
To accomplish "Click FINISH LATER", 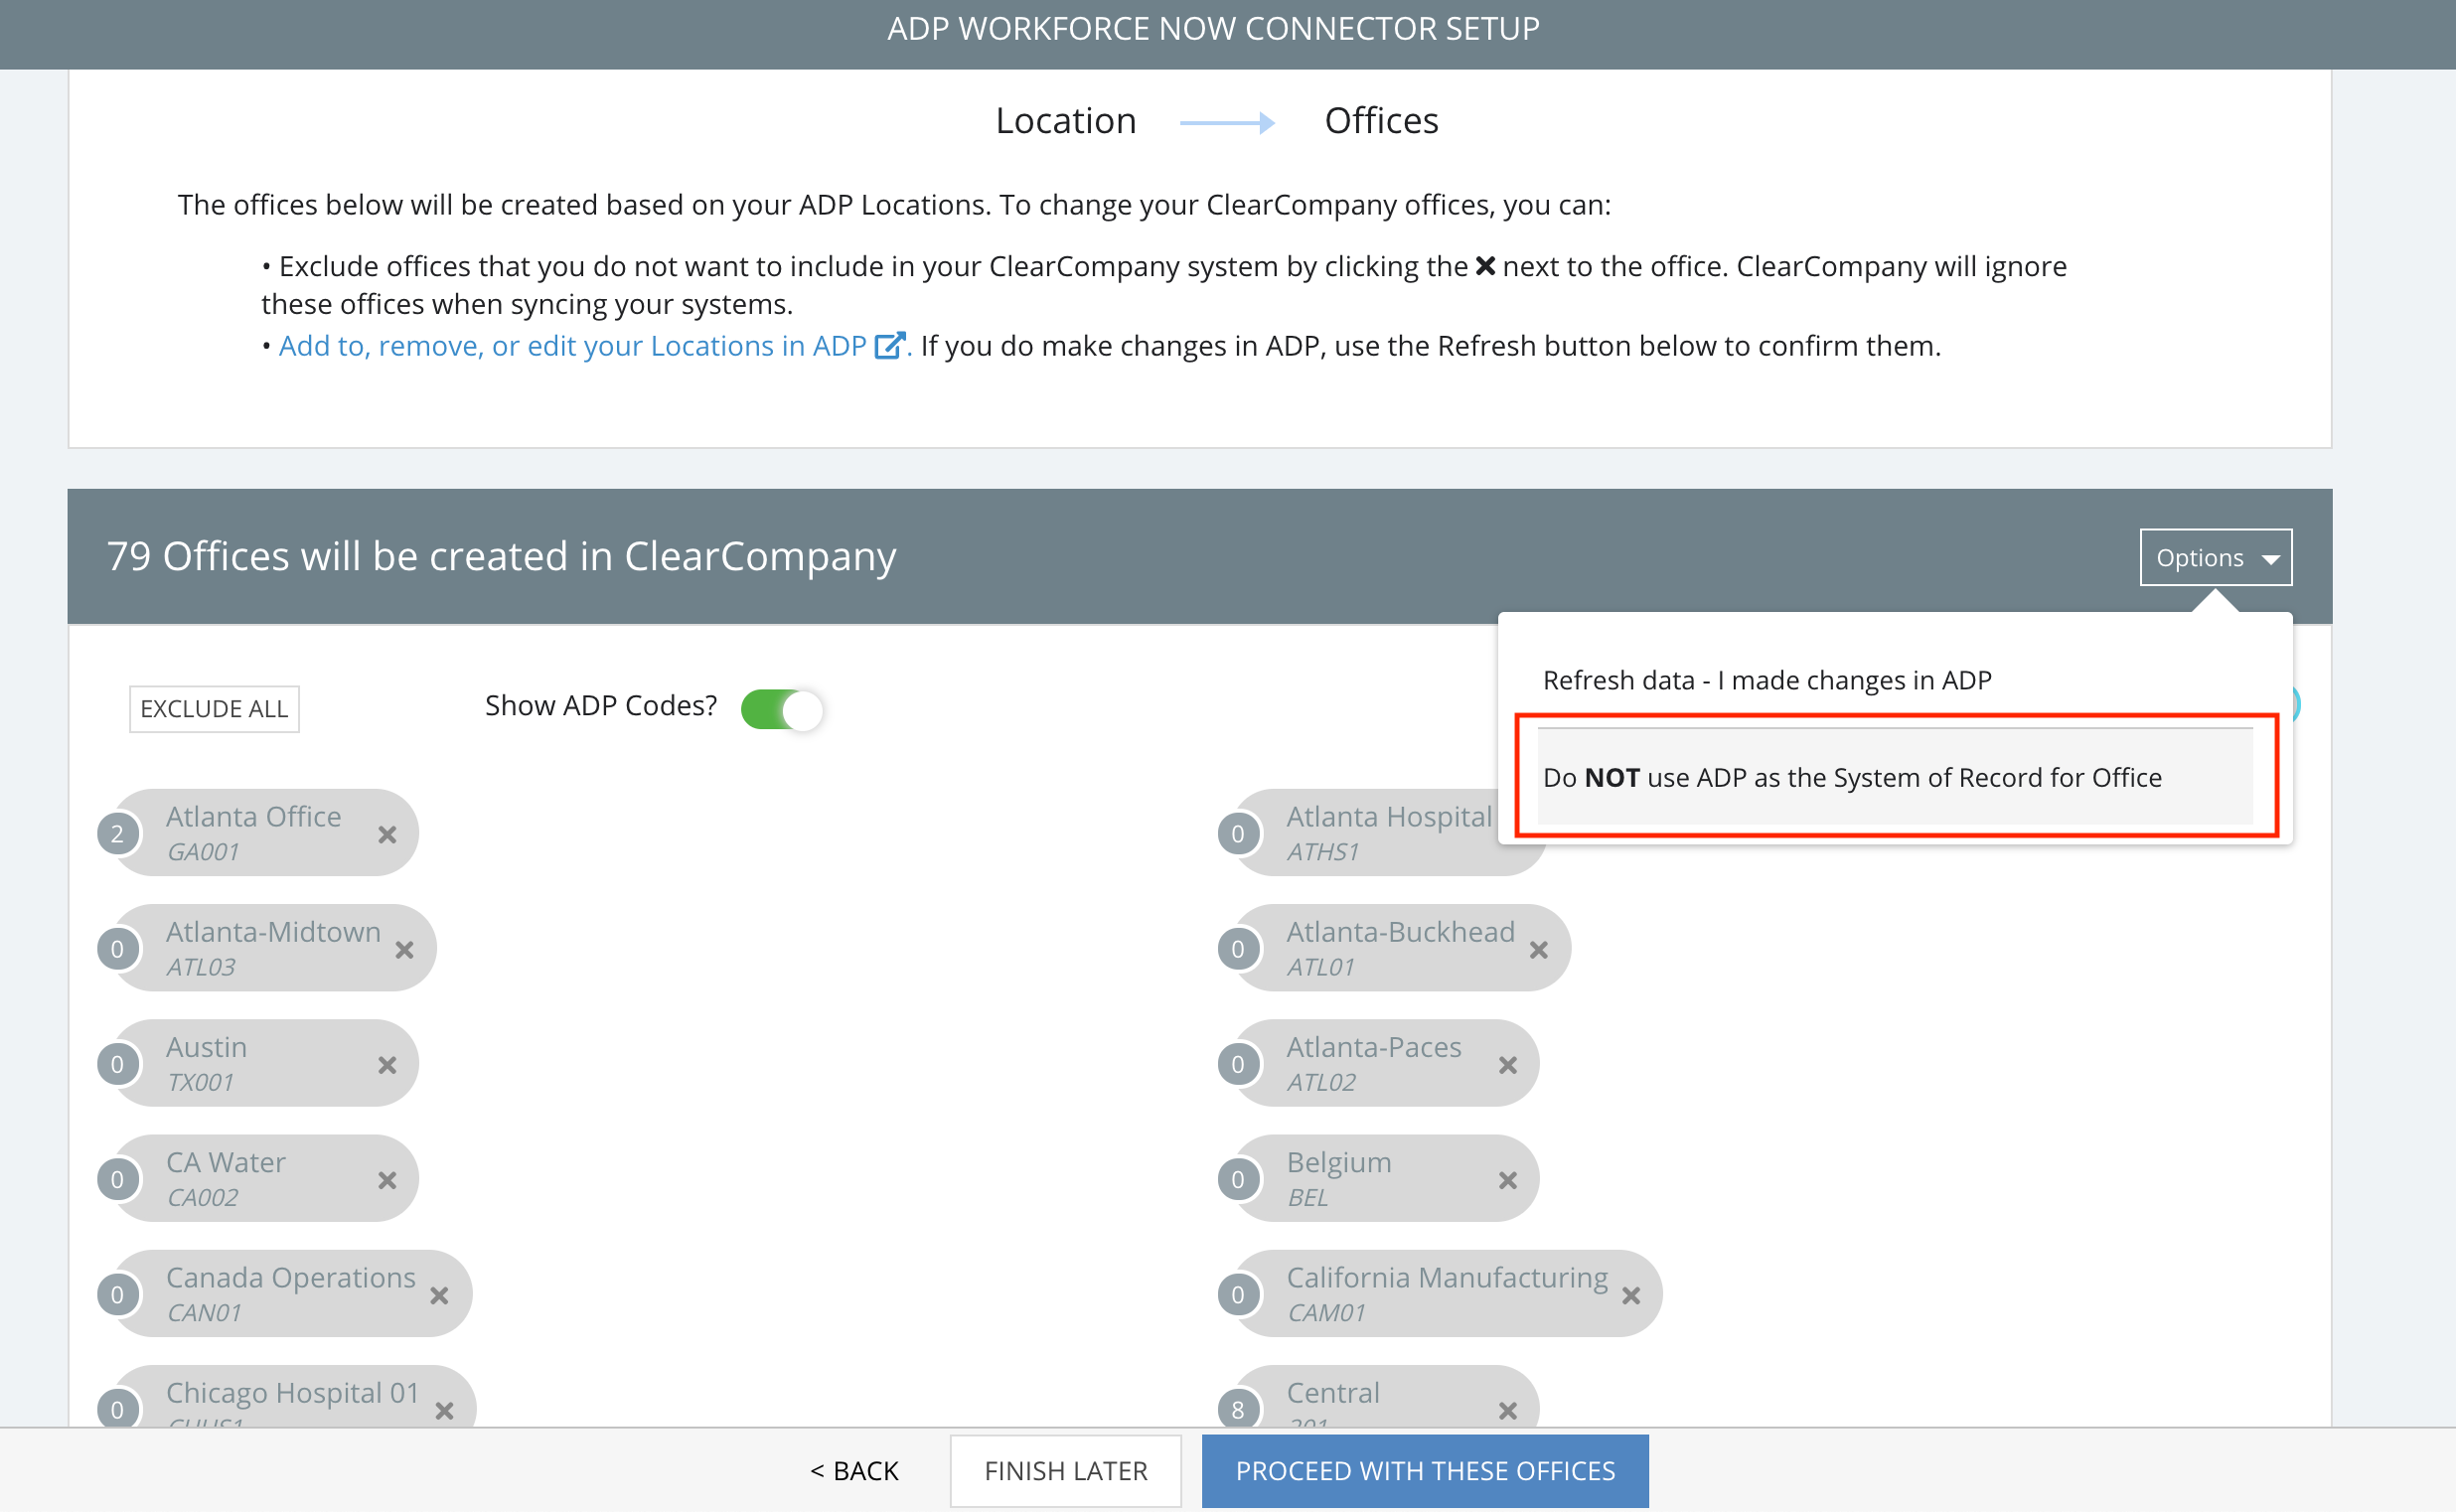I will [x=1066, y=1471].
